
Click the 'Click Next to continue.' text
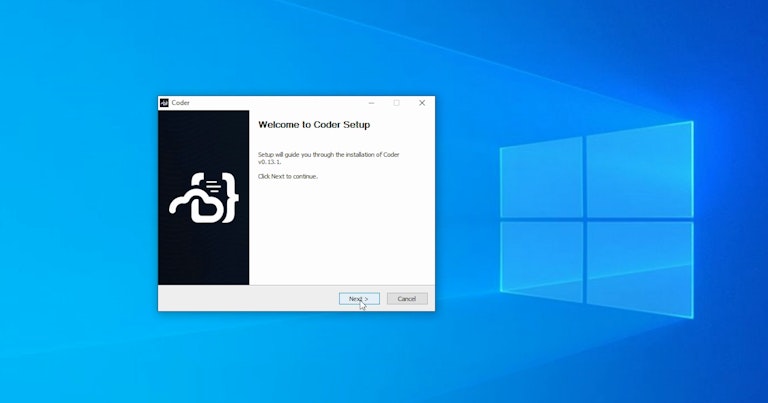(x=288, y=176)
